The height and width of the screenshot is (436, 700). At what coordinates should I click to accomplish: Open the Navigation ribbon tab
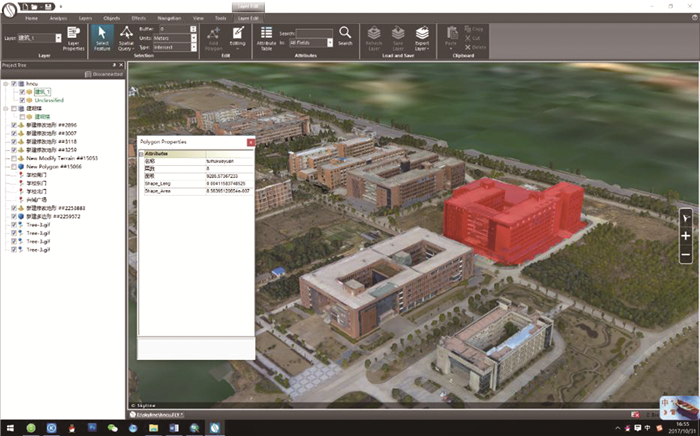pyautogui.click(x=165, y=18)
